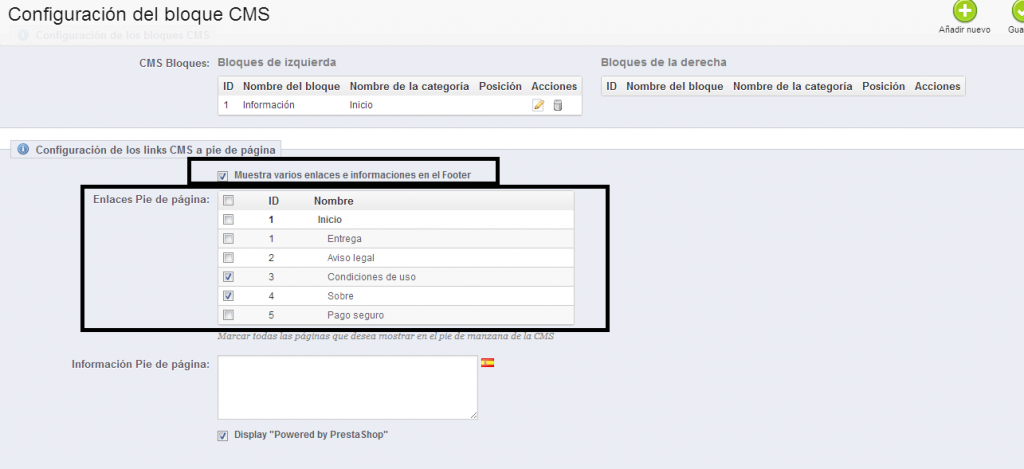
Task: Delete the Información block using trash icon
Action: pos(558,105)
